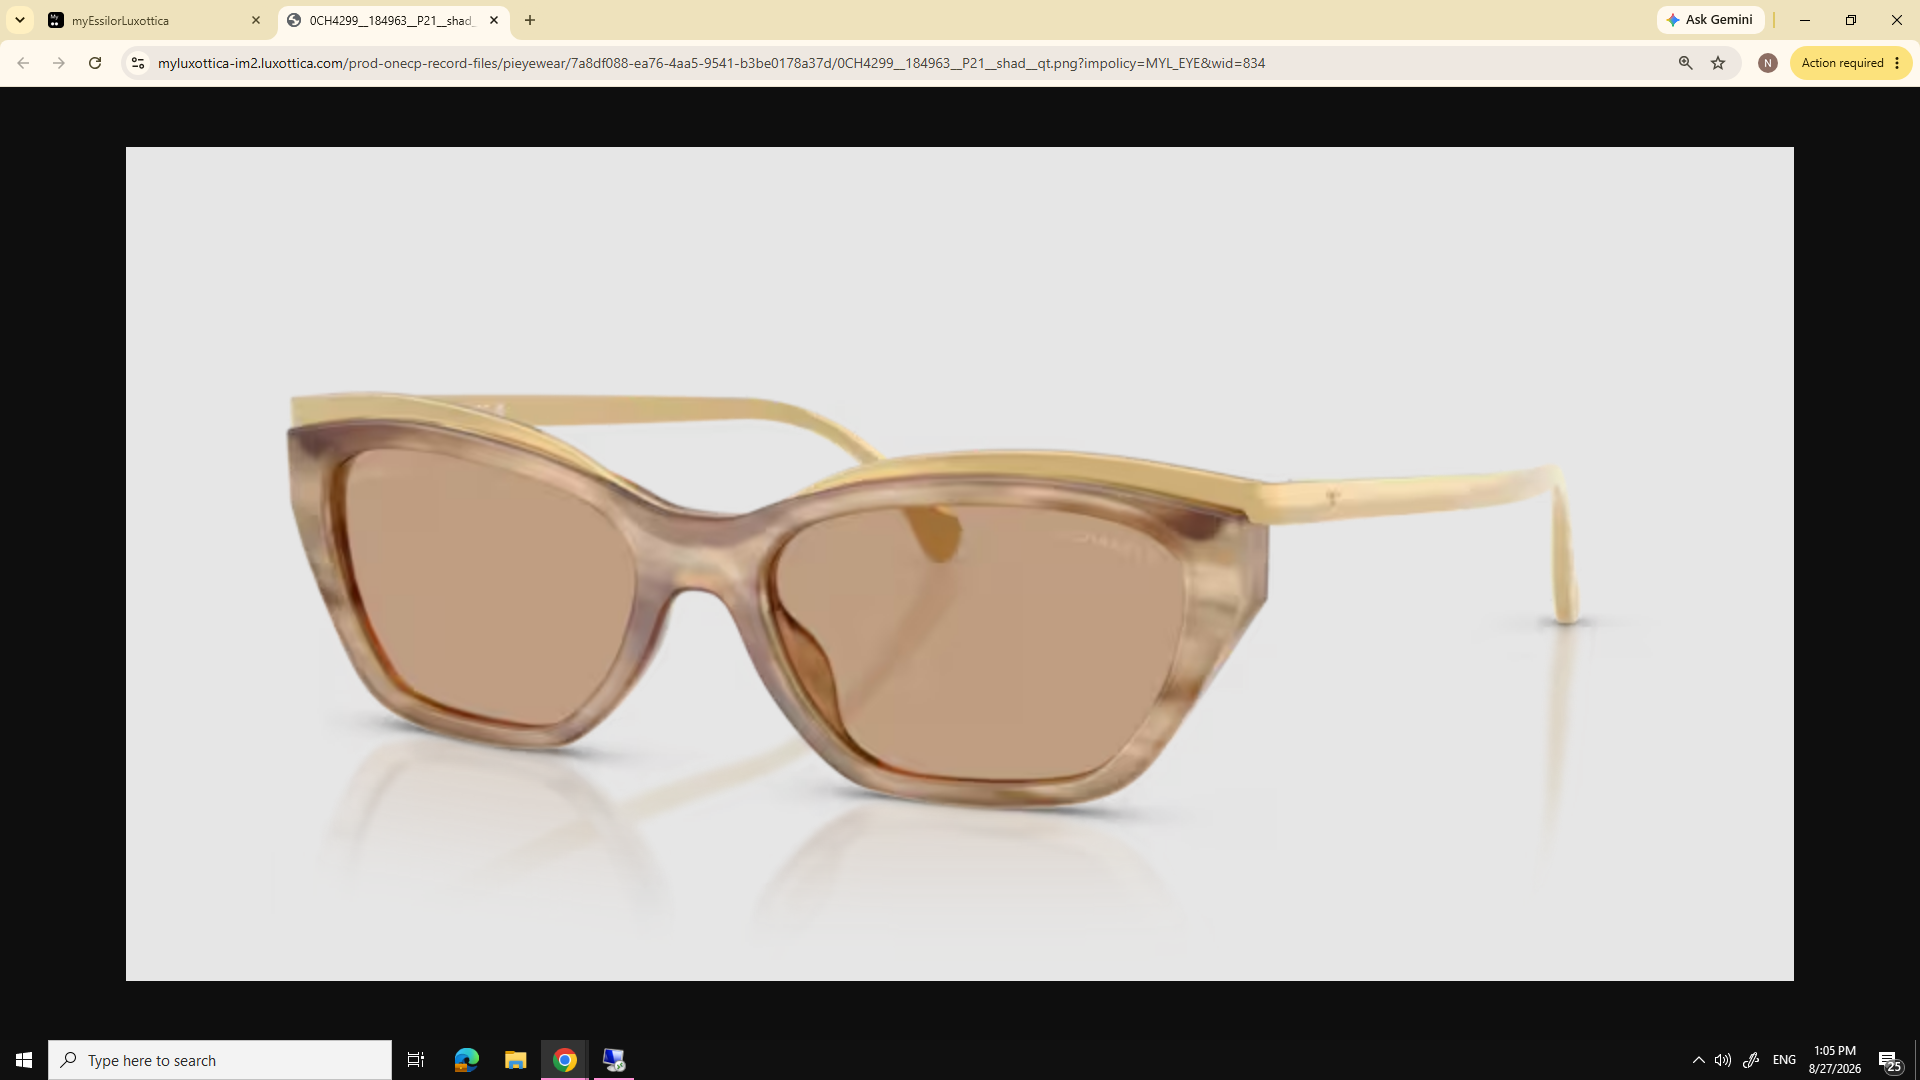Open the volume speaker control
This screenshot has width=1920, height=1080.
1723,1060
